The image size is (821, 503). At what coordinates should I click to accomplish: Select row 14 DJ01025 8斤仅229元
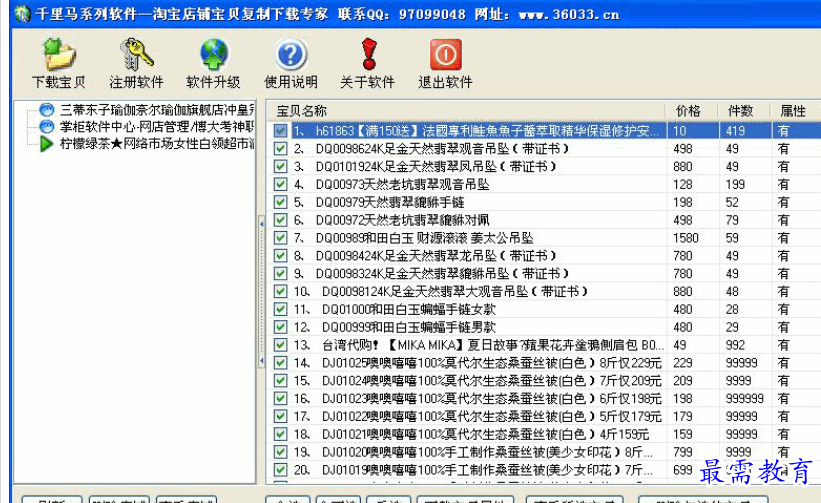tap(545, 363)
